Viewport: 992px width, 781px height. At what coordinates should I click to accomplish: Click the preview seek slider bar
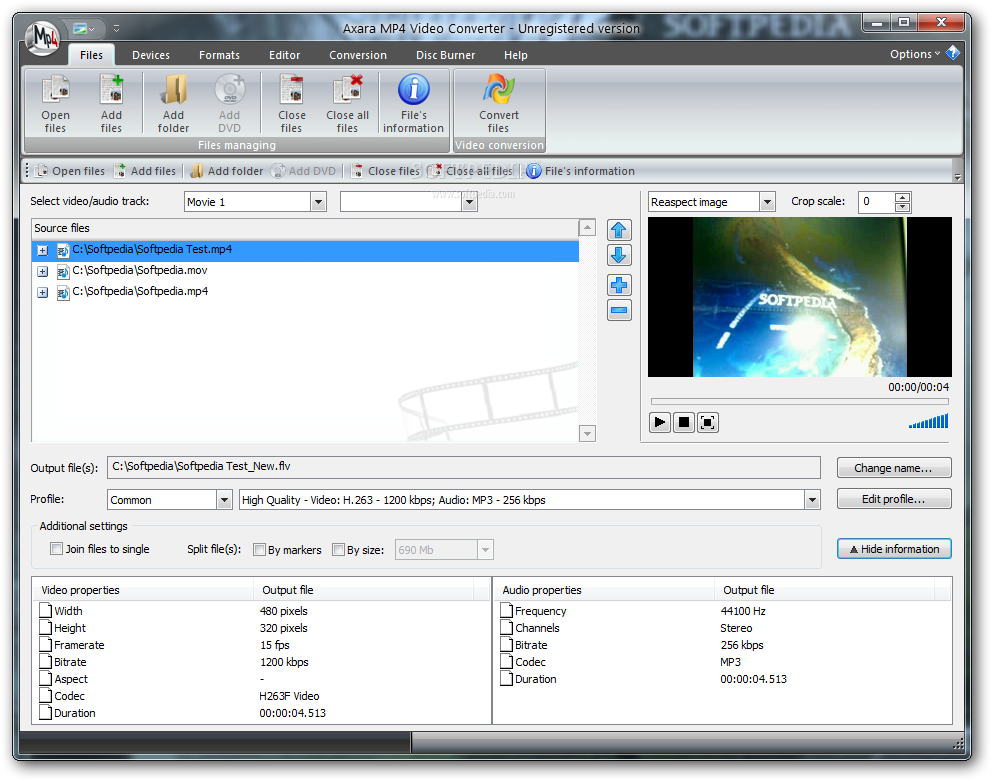[800, 401]
